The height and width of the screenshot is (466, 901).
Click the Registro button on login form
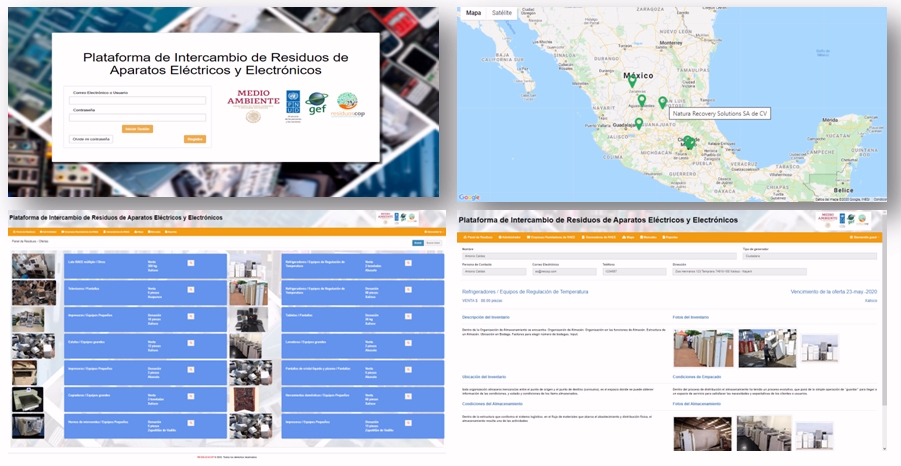point(194,139)
